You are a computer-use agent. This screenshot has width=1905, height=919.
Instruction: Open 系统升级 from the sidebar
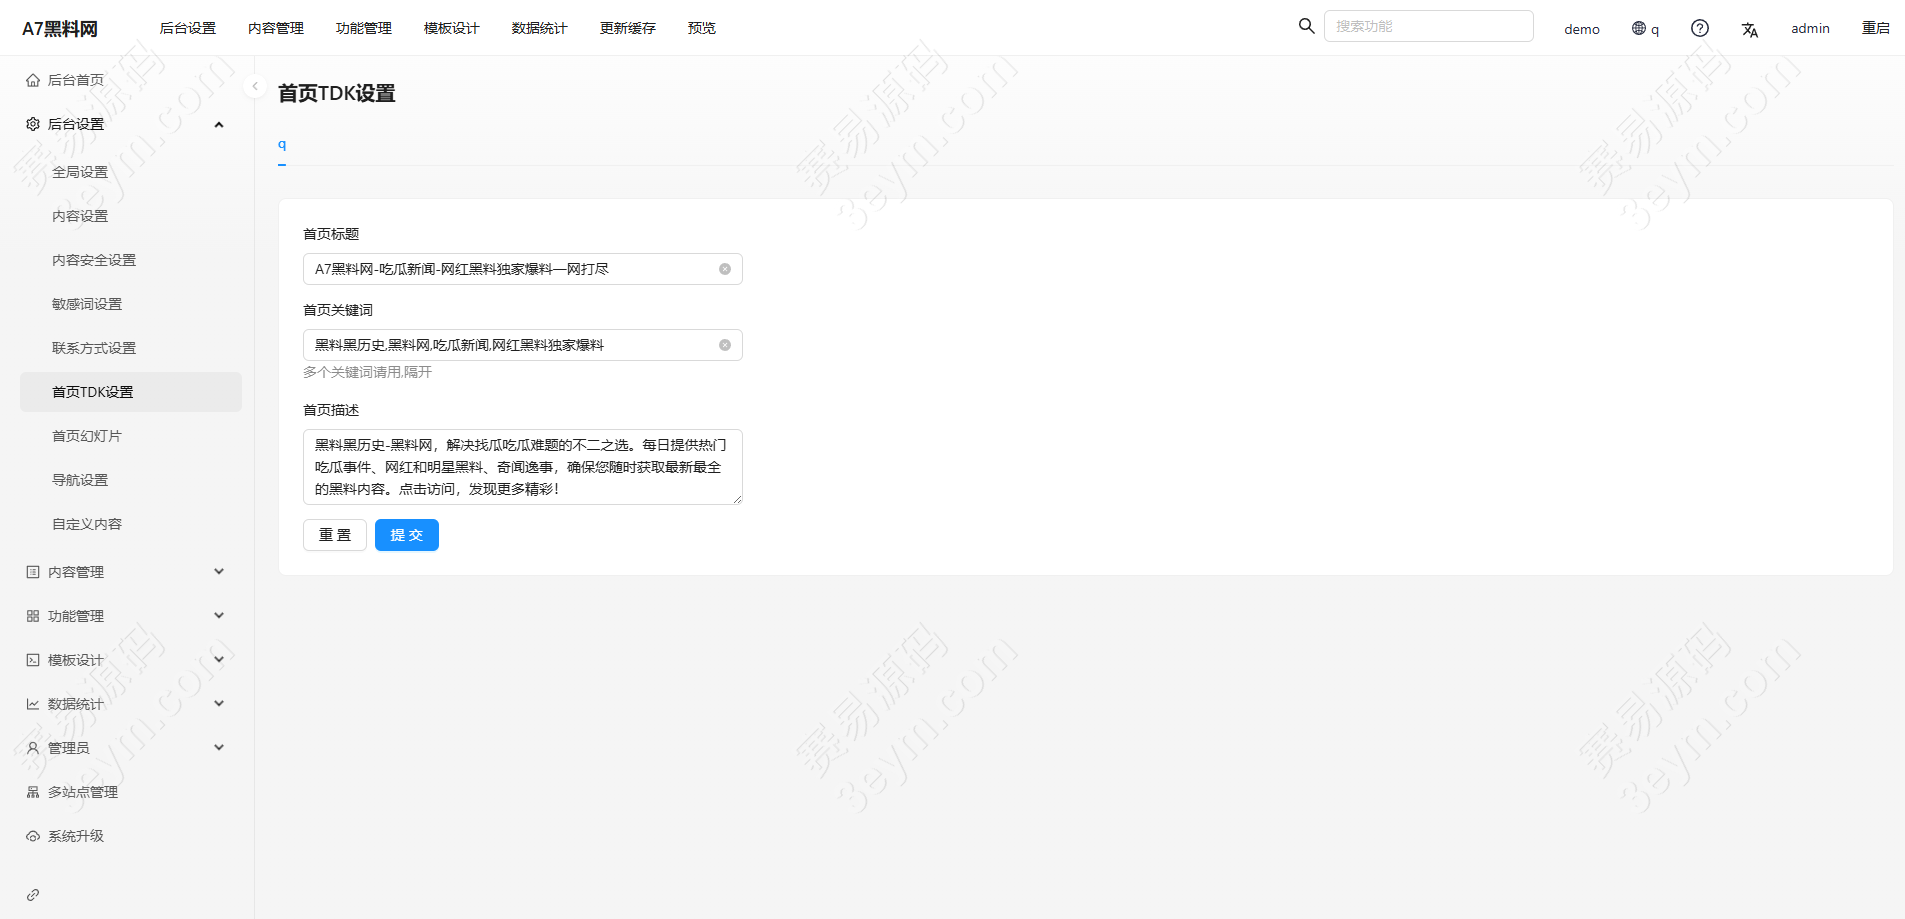tap(76, 836)
